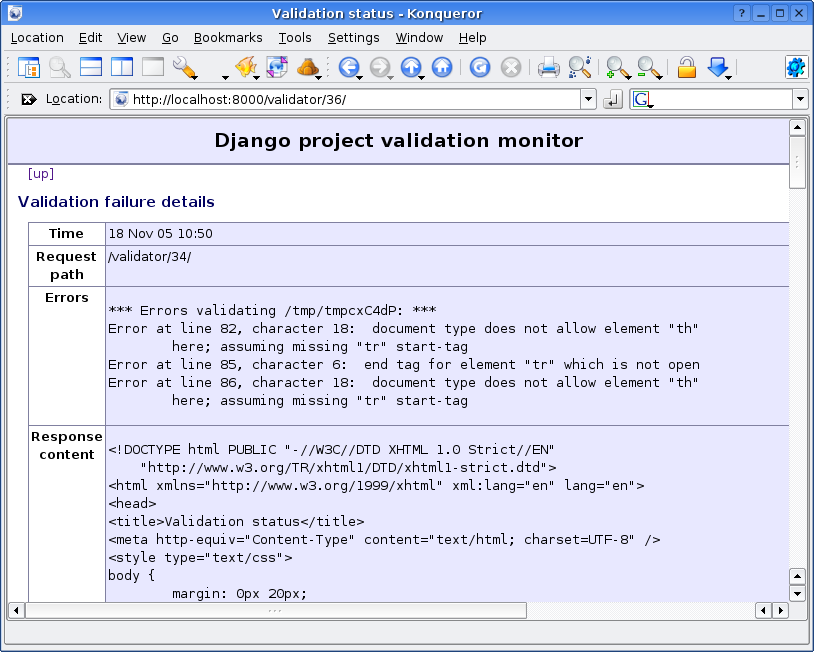The image size is (814, 652).
Task: Click the Google search provider icon
Action: pos(642,99)
